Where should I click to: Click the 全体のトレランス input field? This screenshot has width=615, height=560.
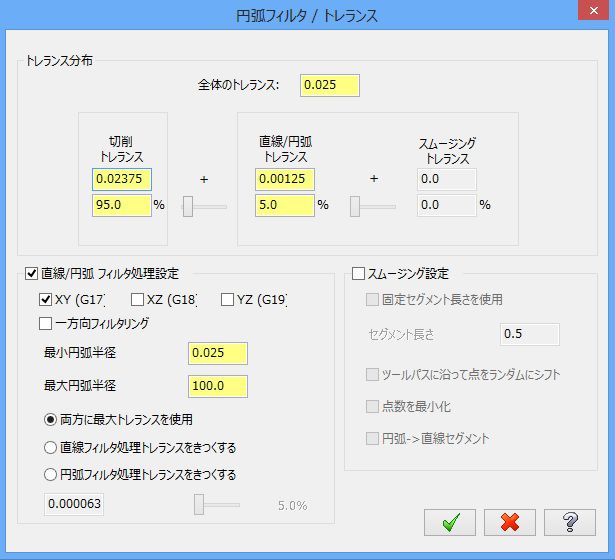330,85
